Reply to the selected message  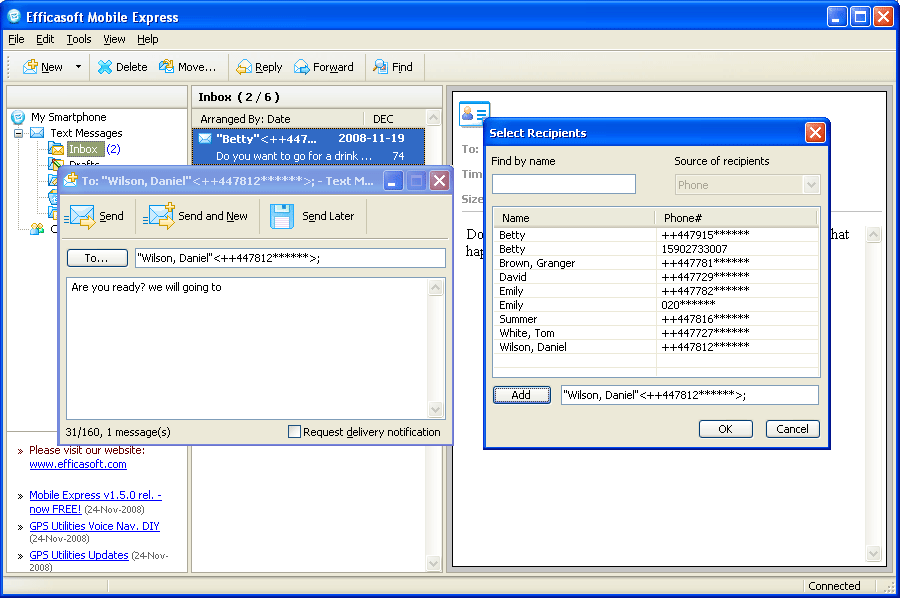coord(259,67)
